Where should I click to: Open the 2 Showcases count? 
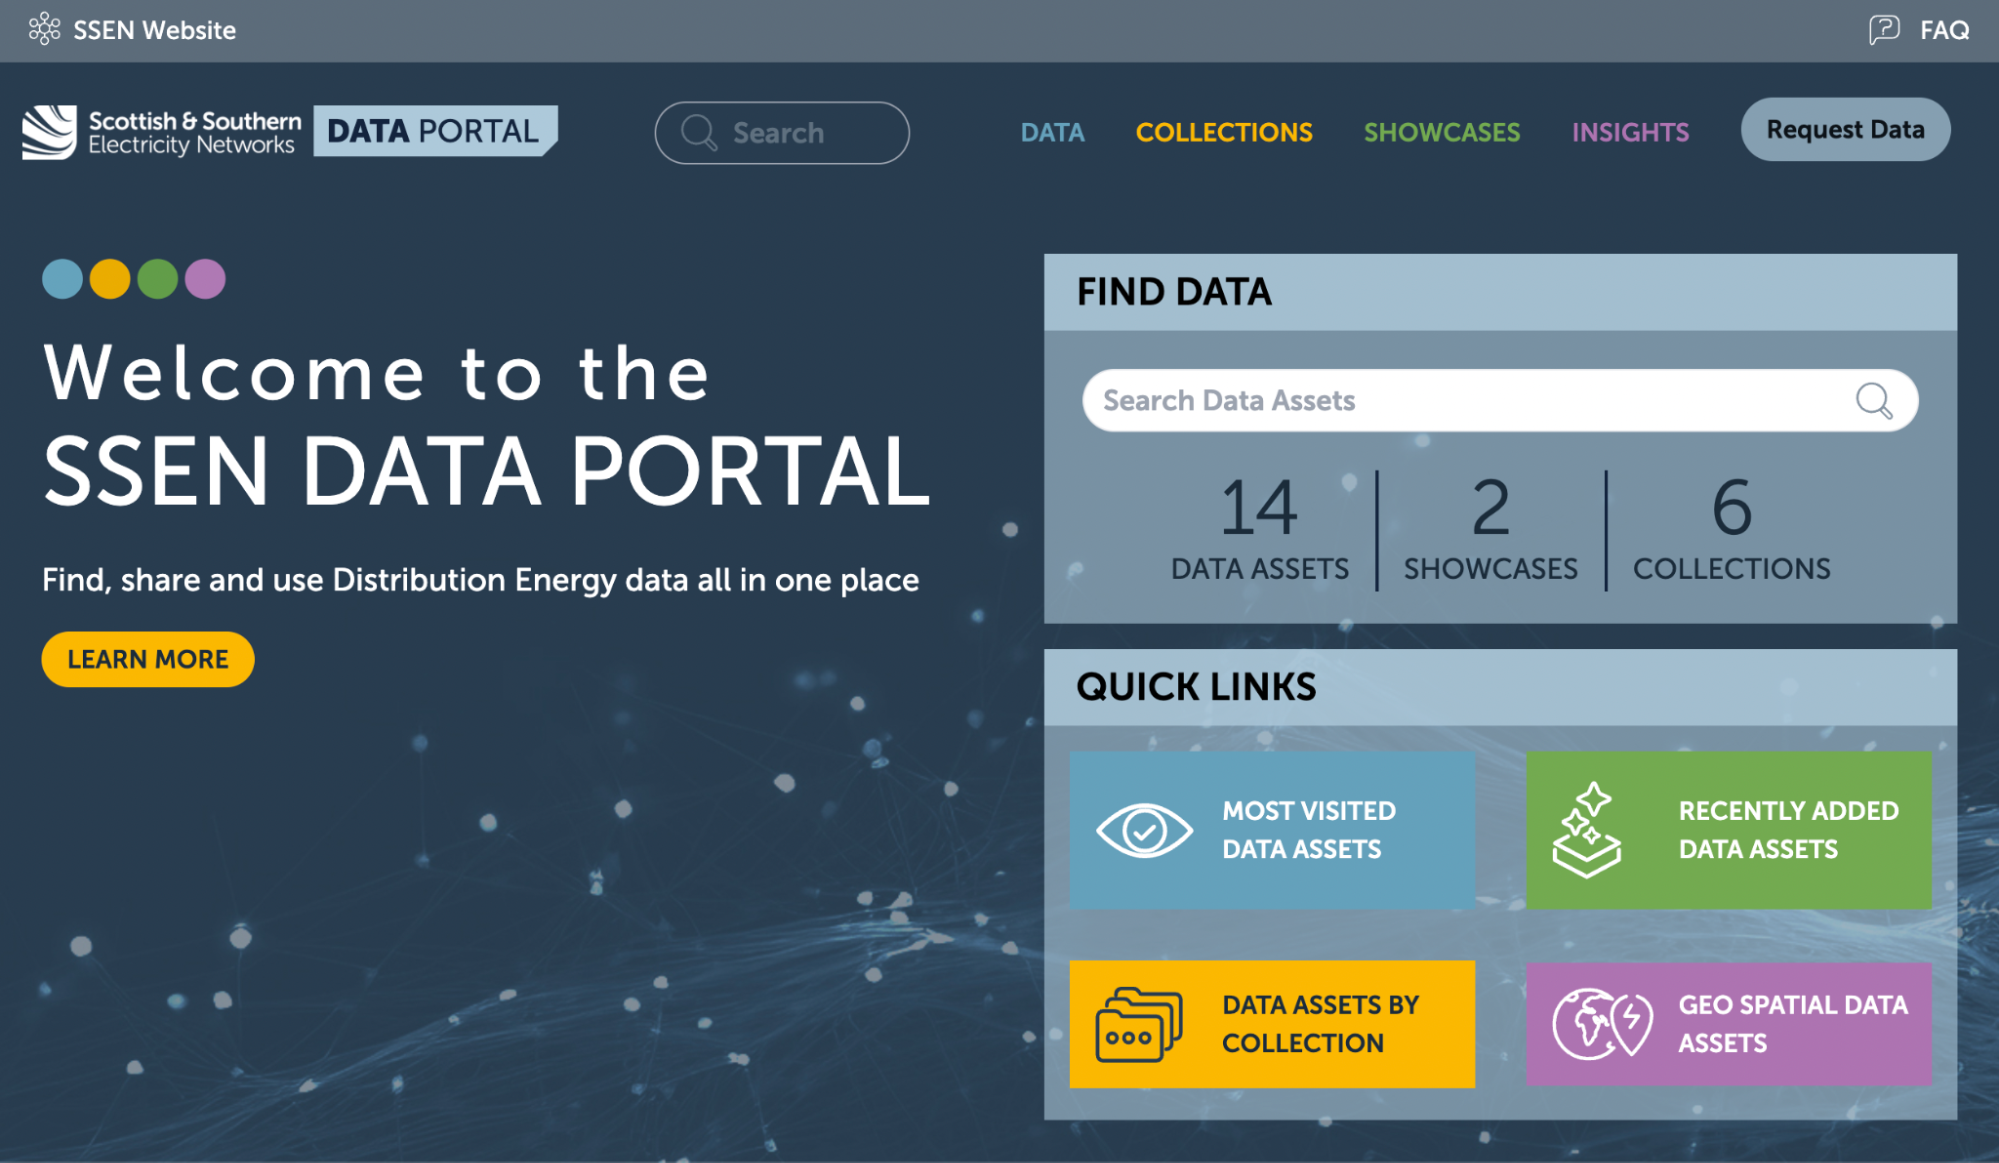click(x=1490, y=529)
